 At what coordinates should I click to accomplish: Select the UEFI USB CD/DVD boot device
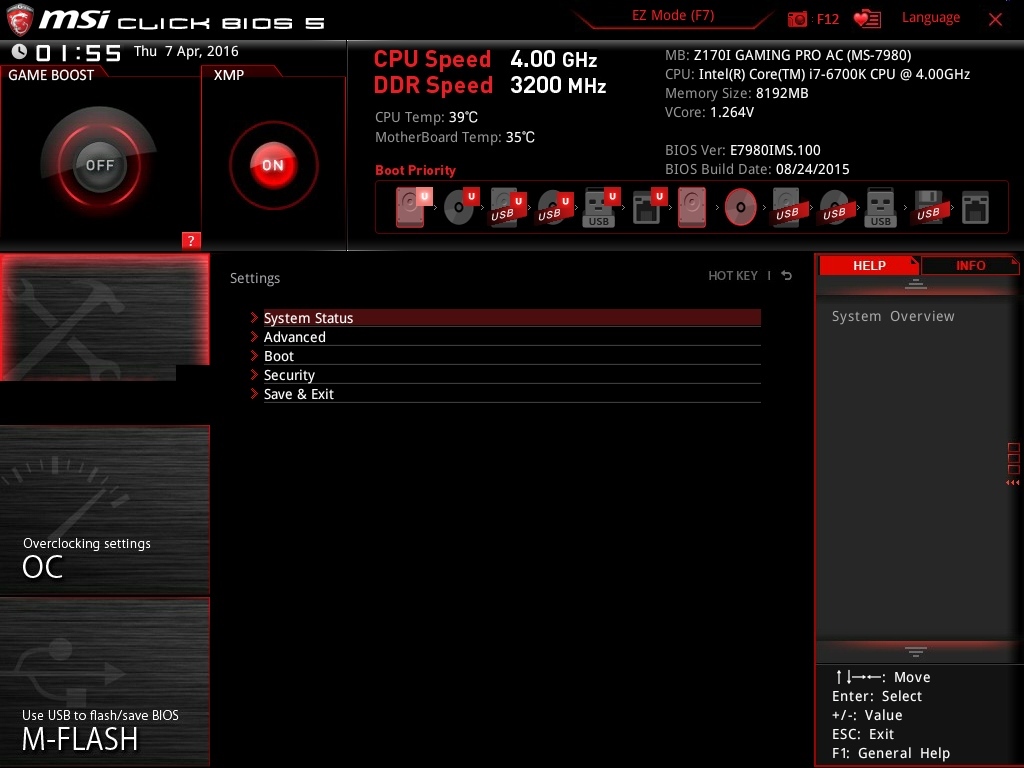tap(554, 208)
